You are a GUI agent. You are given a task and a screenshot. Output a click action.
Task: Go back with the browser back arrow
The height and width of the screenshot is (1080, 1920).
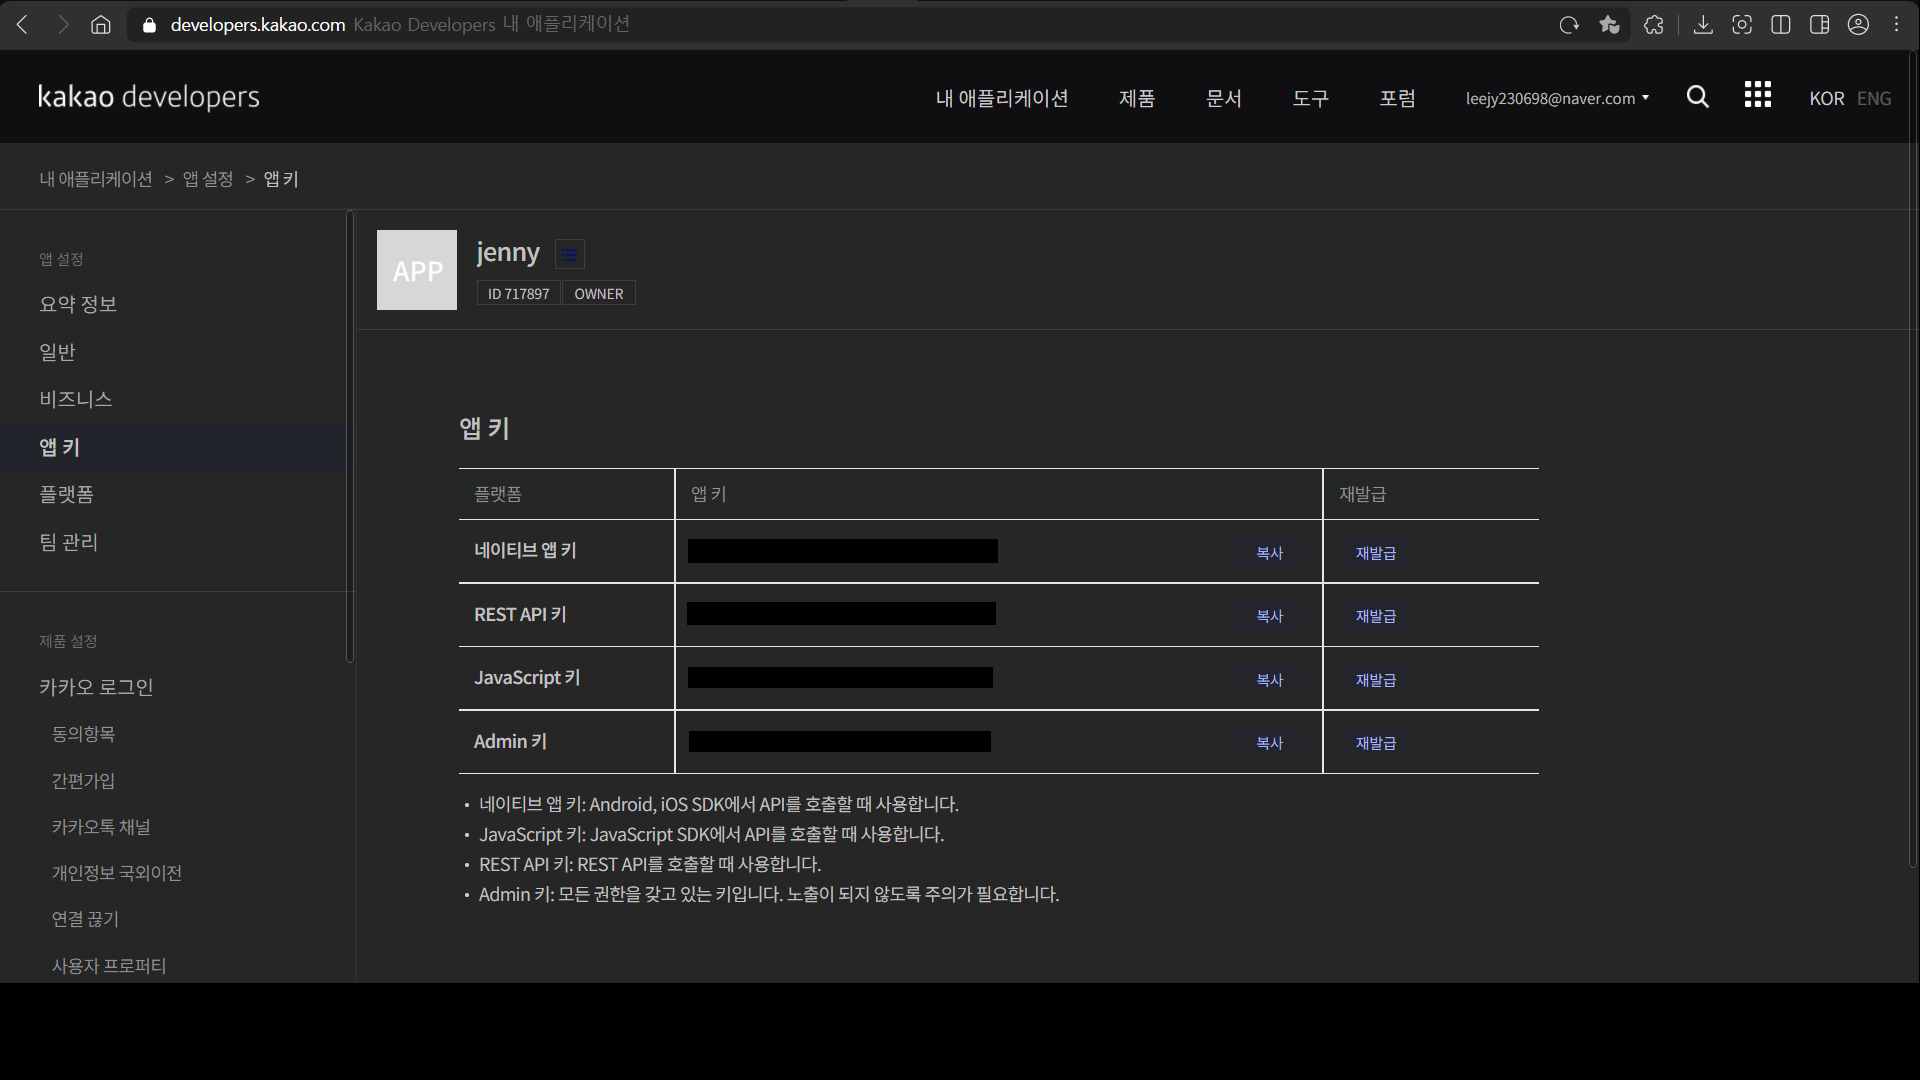pyautogui.click(x=23, y=25)
